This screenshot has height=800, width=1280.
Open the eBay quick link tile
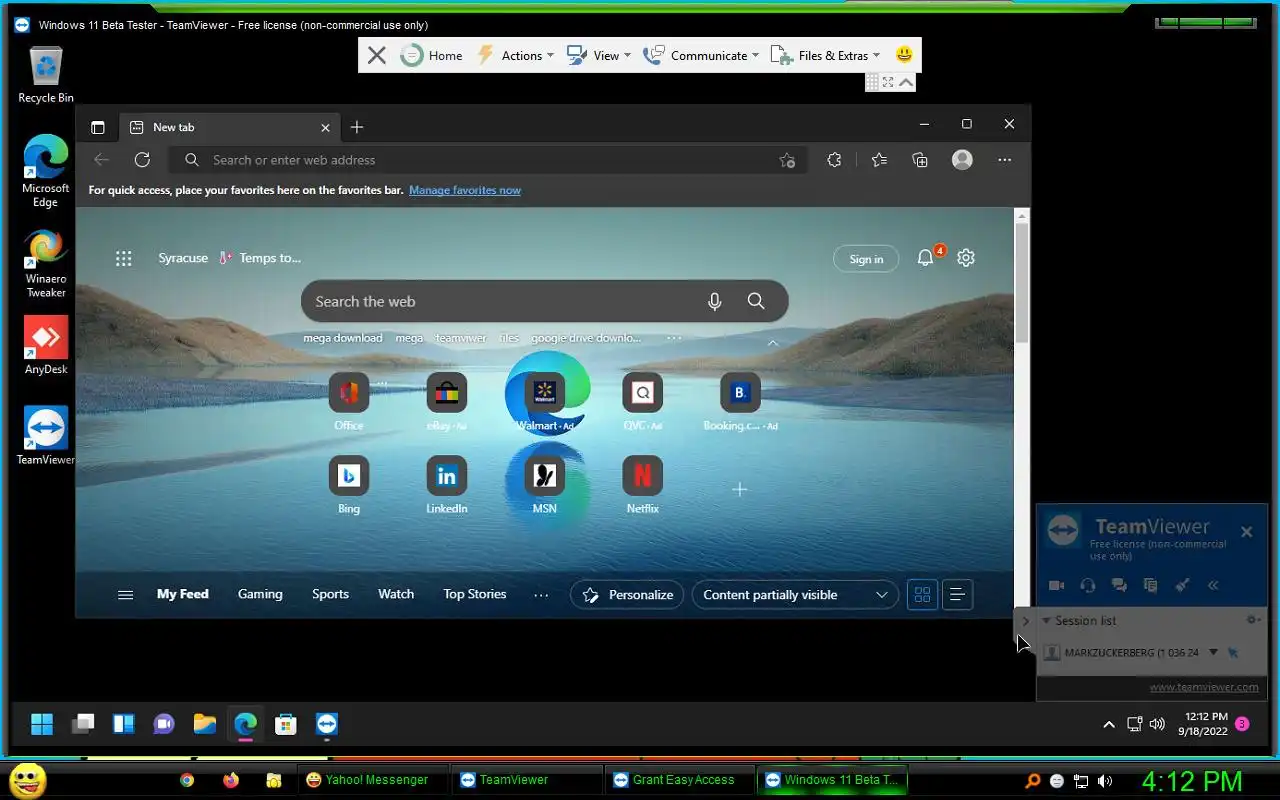tap(447, 402)
